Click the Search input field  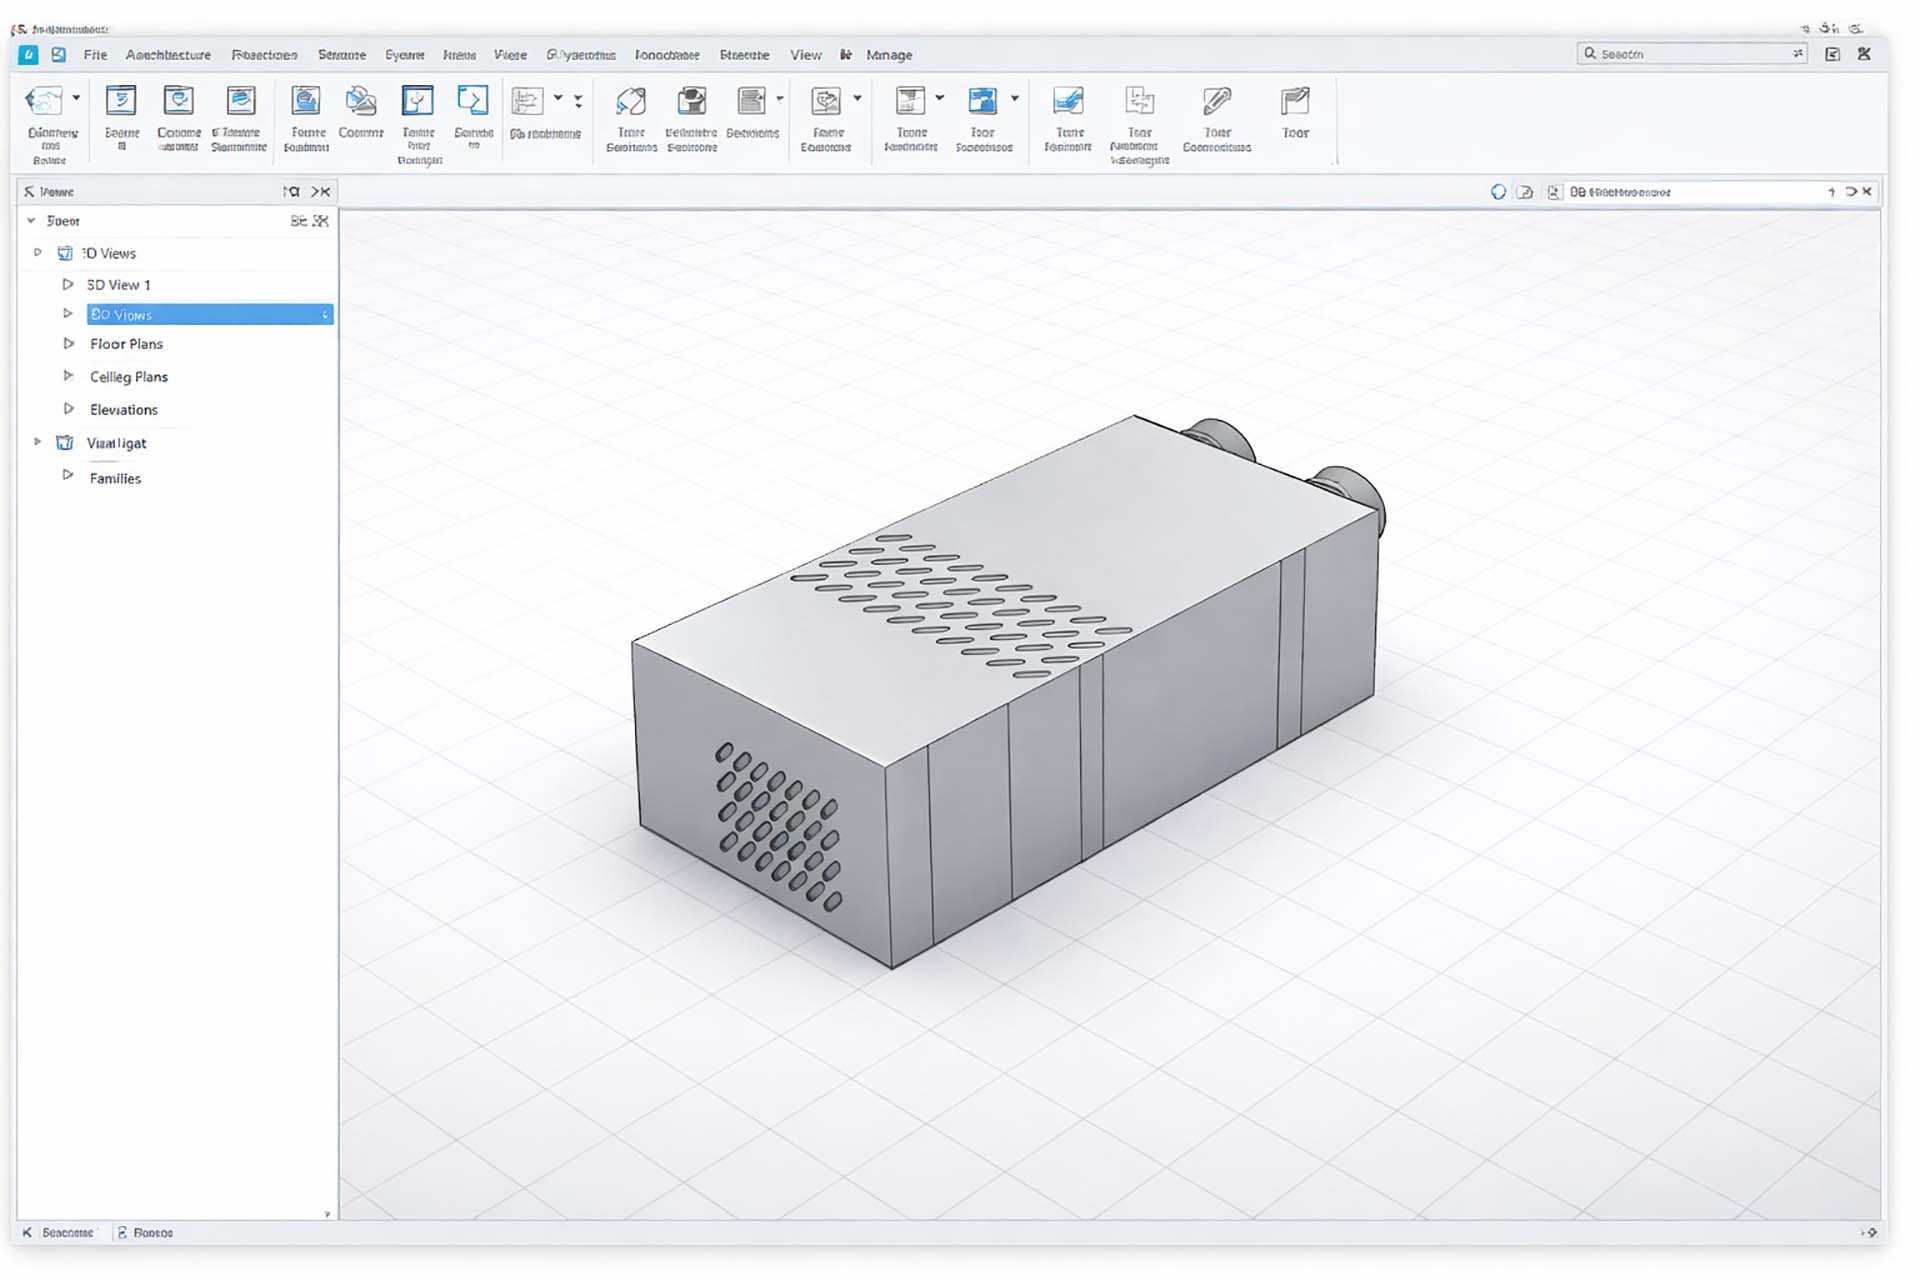click(x=1690, y=54)
